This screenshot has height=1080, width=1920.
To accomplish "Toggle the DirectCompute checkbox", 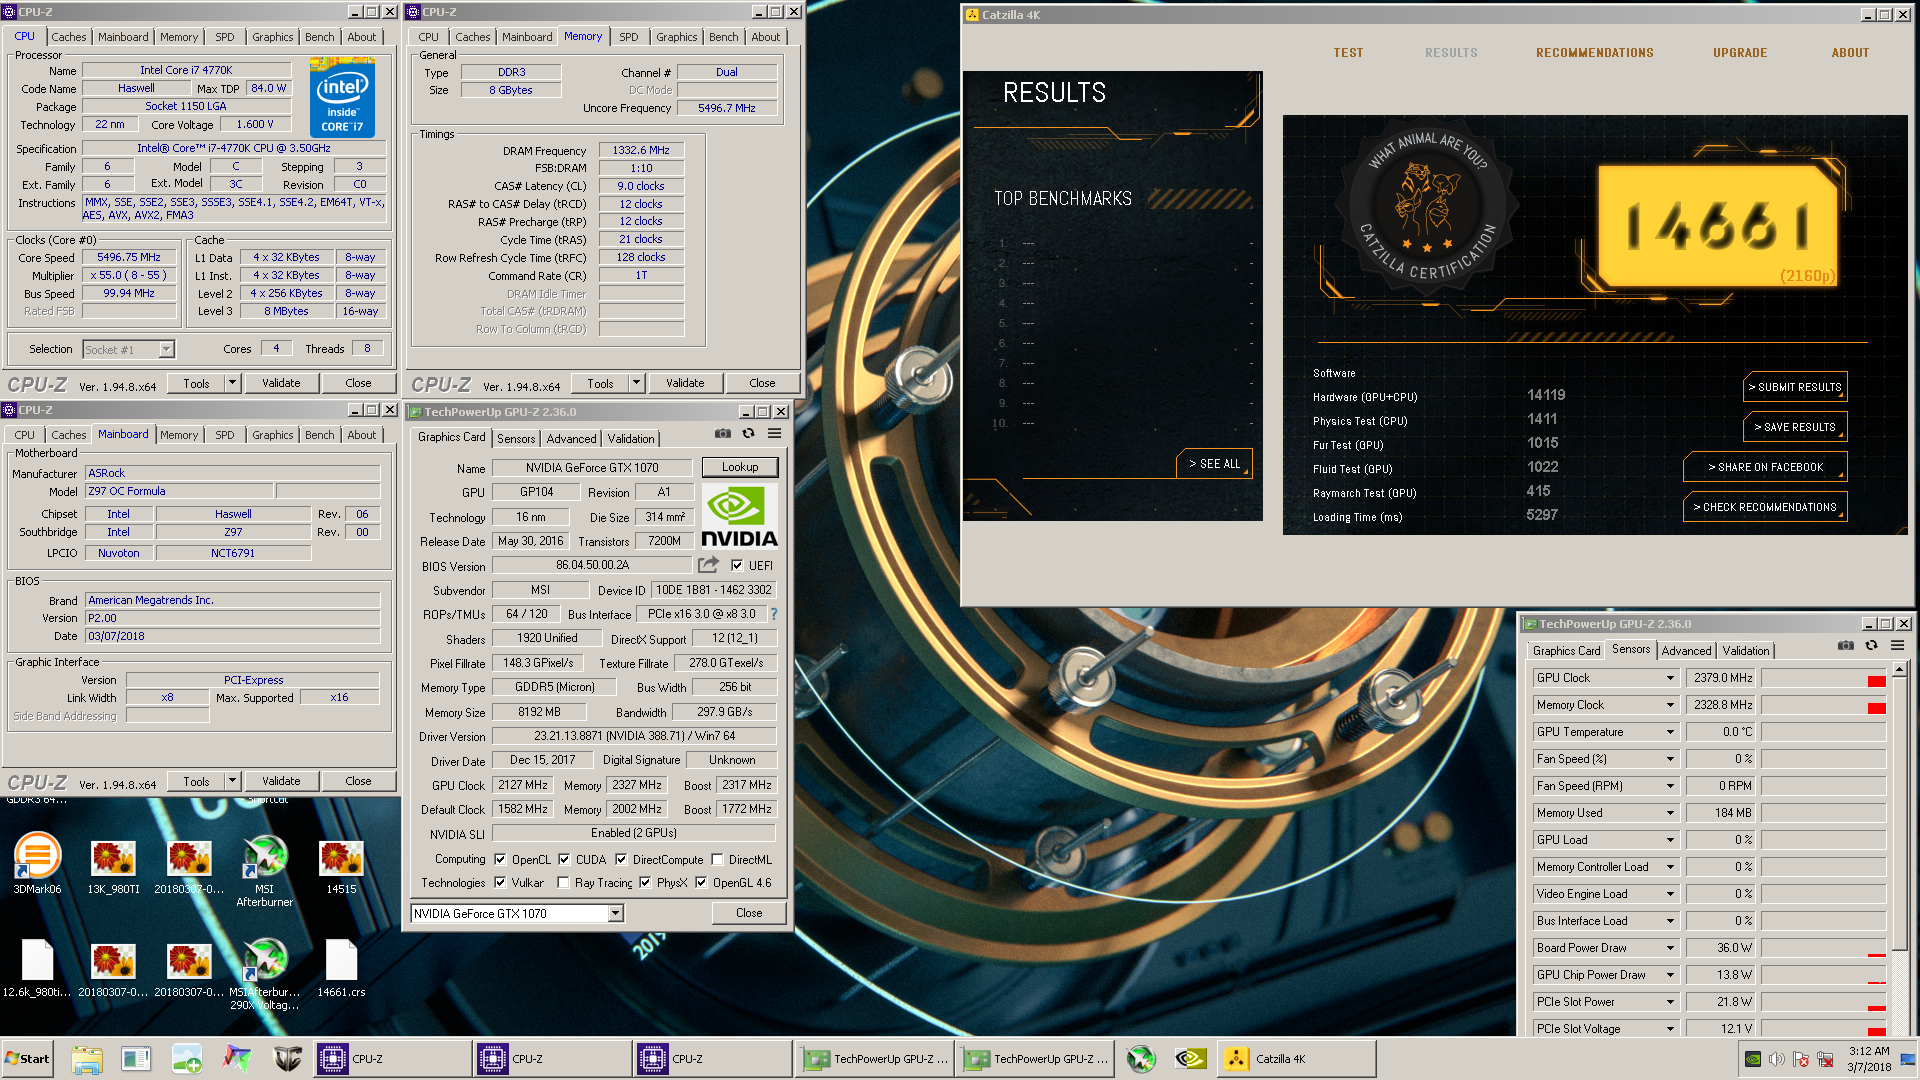I will coord(621,859).
